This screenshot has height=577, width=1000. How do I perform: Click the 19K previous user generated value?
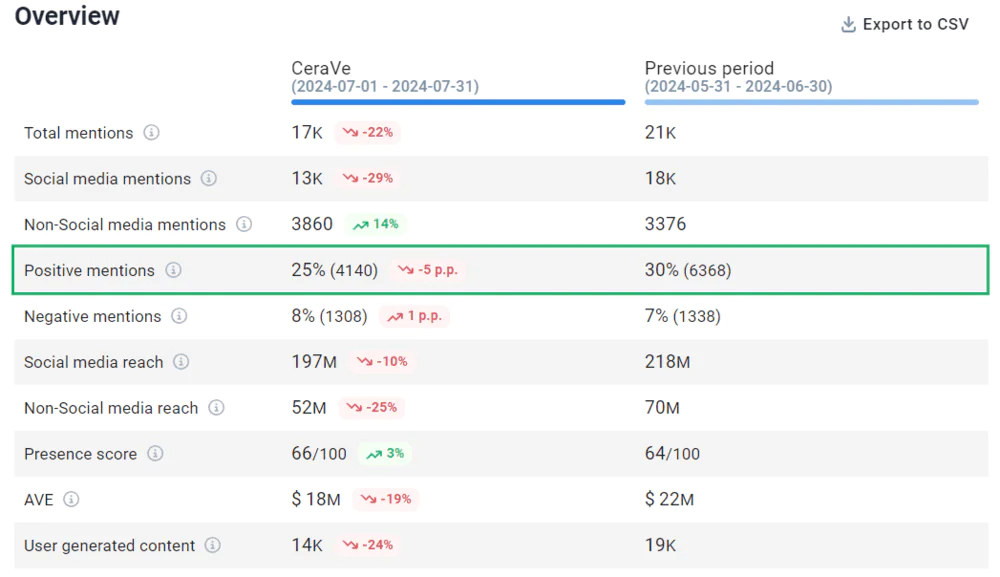click(660, 546)
